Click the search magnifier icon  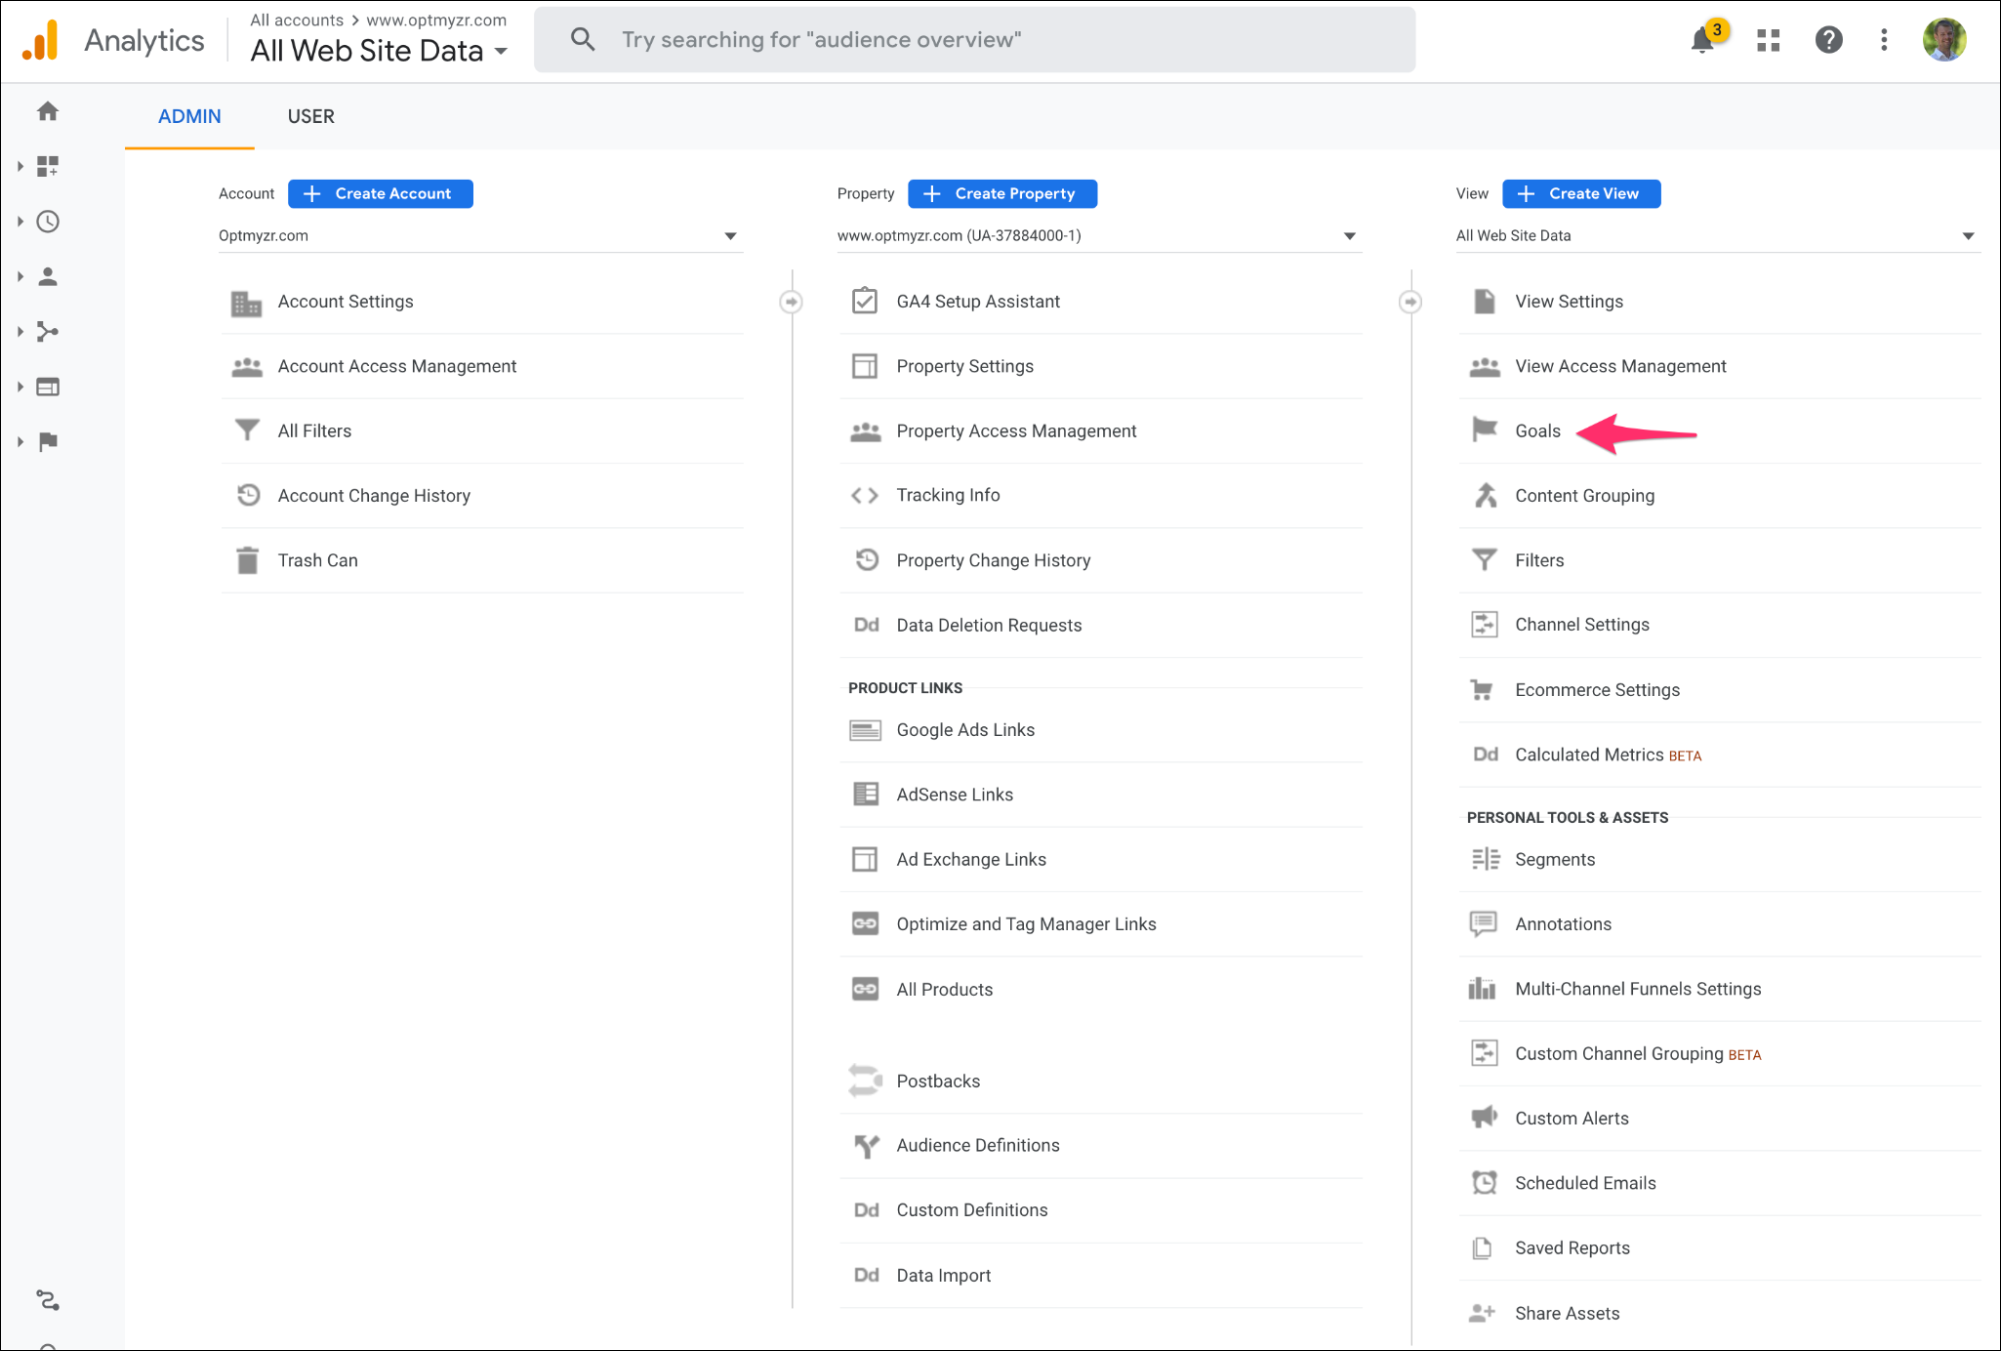[x=582, y=40]
